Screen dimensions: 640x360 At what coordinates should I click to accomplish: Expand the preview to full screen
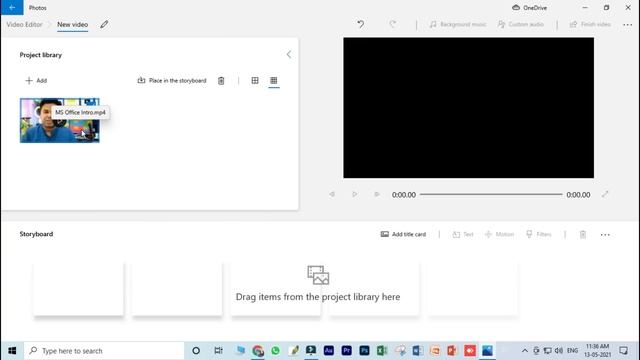[605, 195]
